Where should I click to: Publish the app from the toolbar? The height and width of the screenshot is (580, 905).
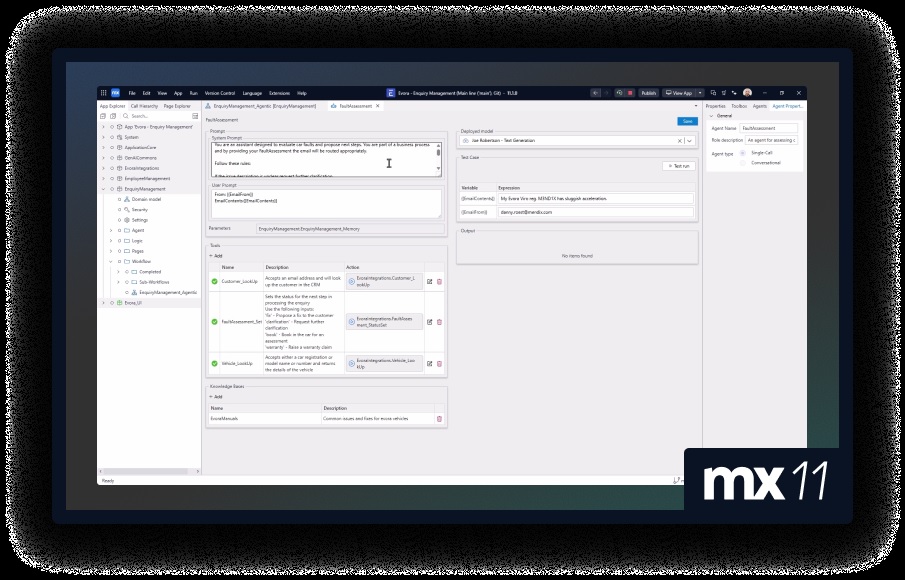coord(647,92)
